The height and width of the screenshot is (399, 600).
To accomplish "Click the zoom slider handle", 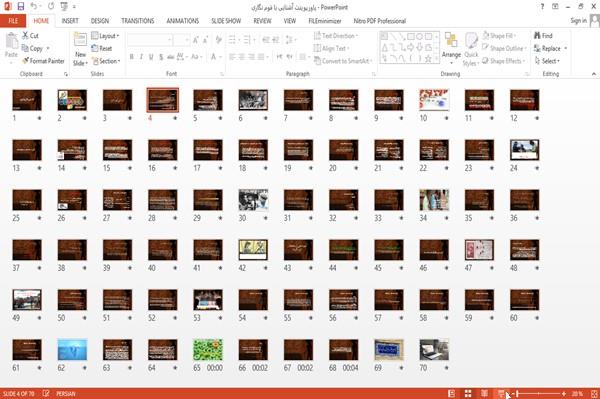I will click(x=517, y=393).
